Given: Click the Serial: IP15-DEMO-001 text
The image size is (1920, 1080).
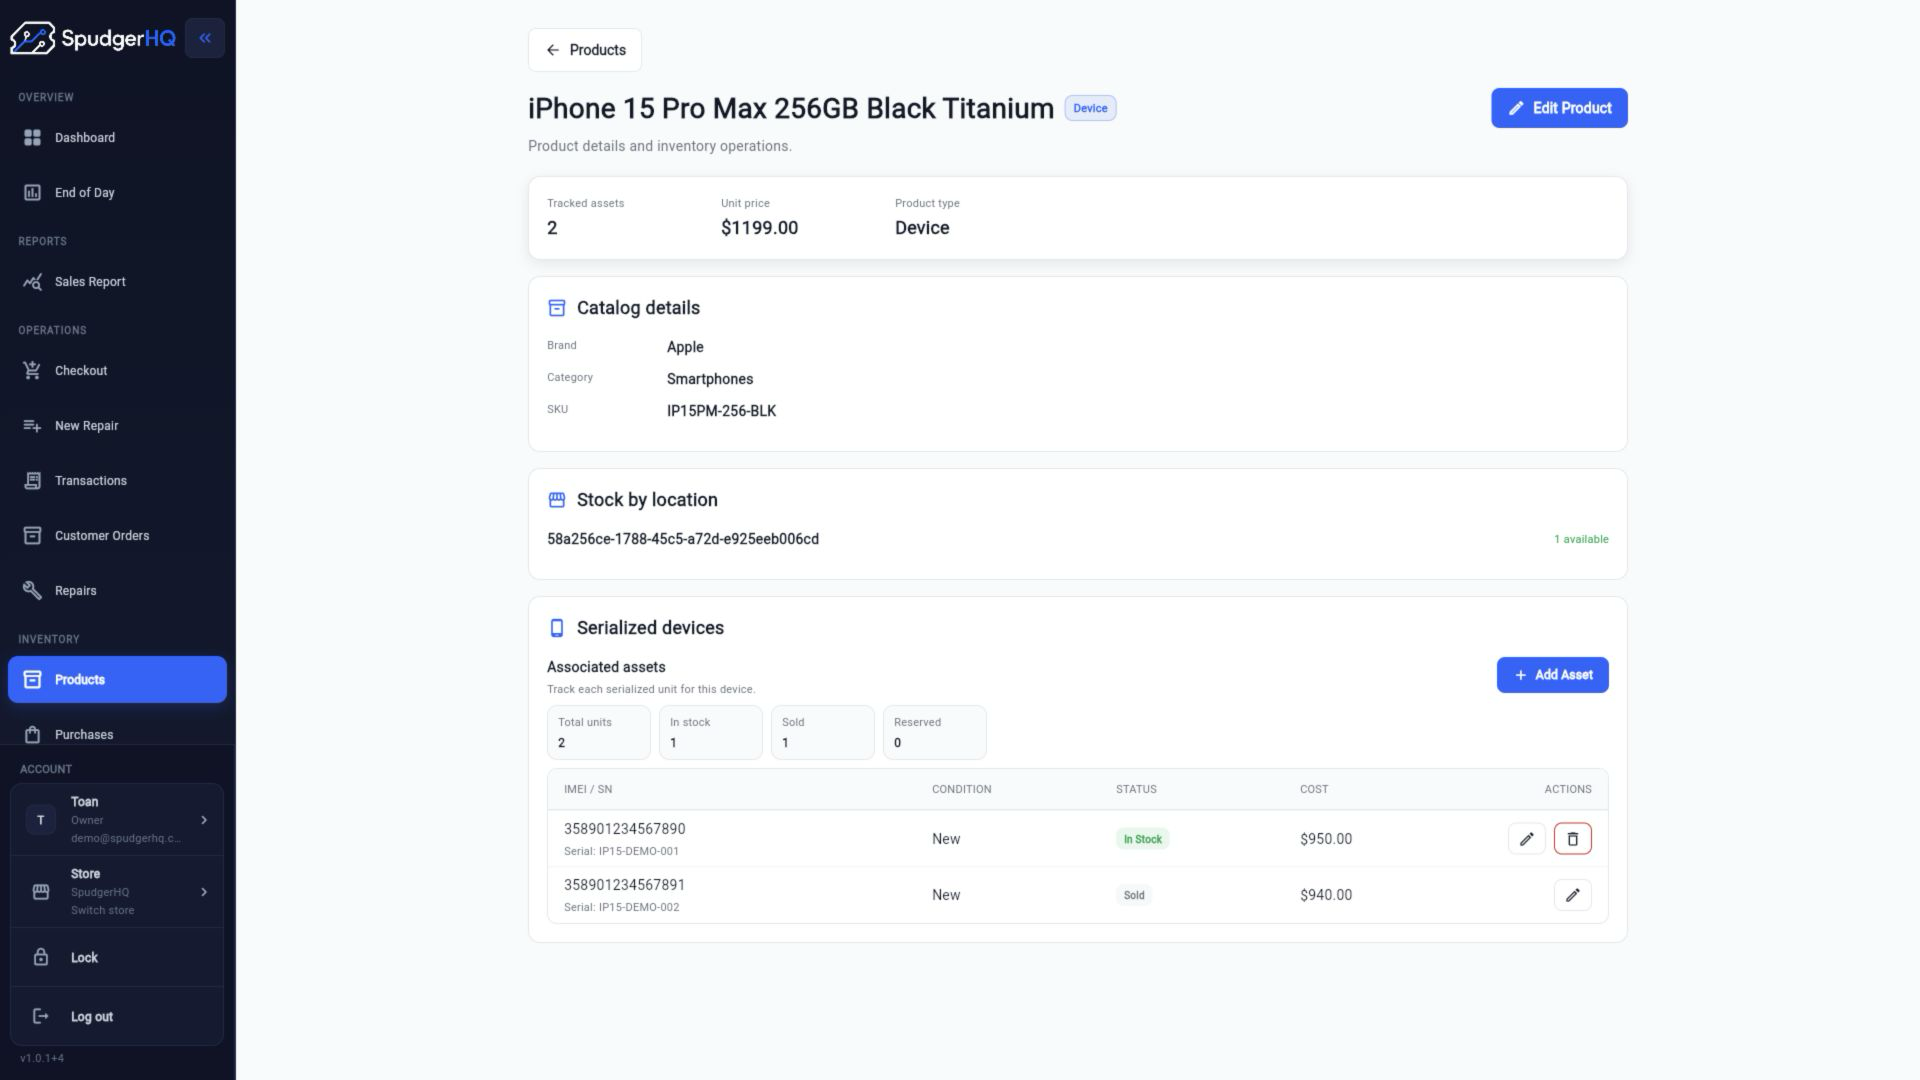Looking at the screenshot, I should pyautogui.click(x=621, y=852).
